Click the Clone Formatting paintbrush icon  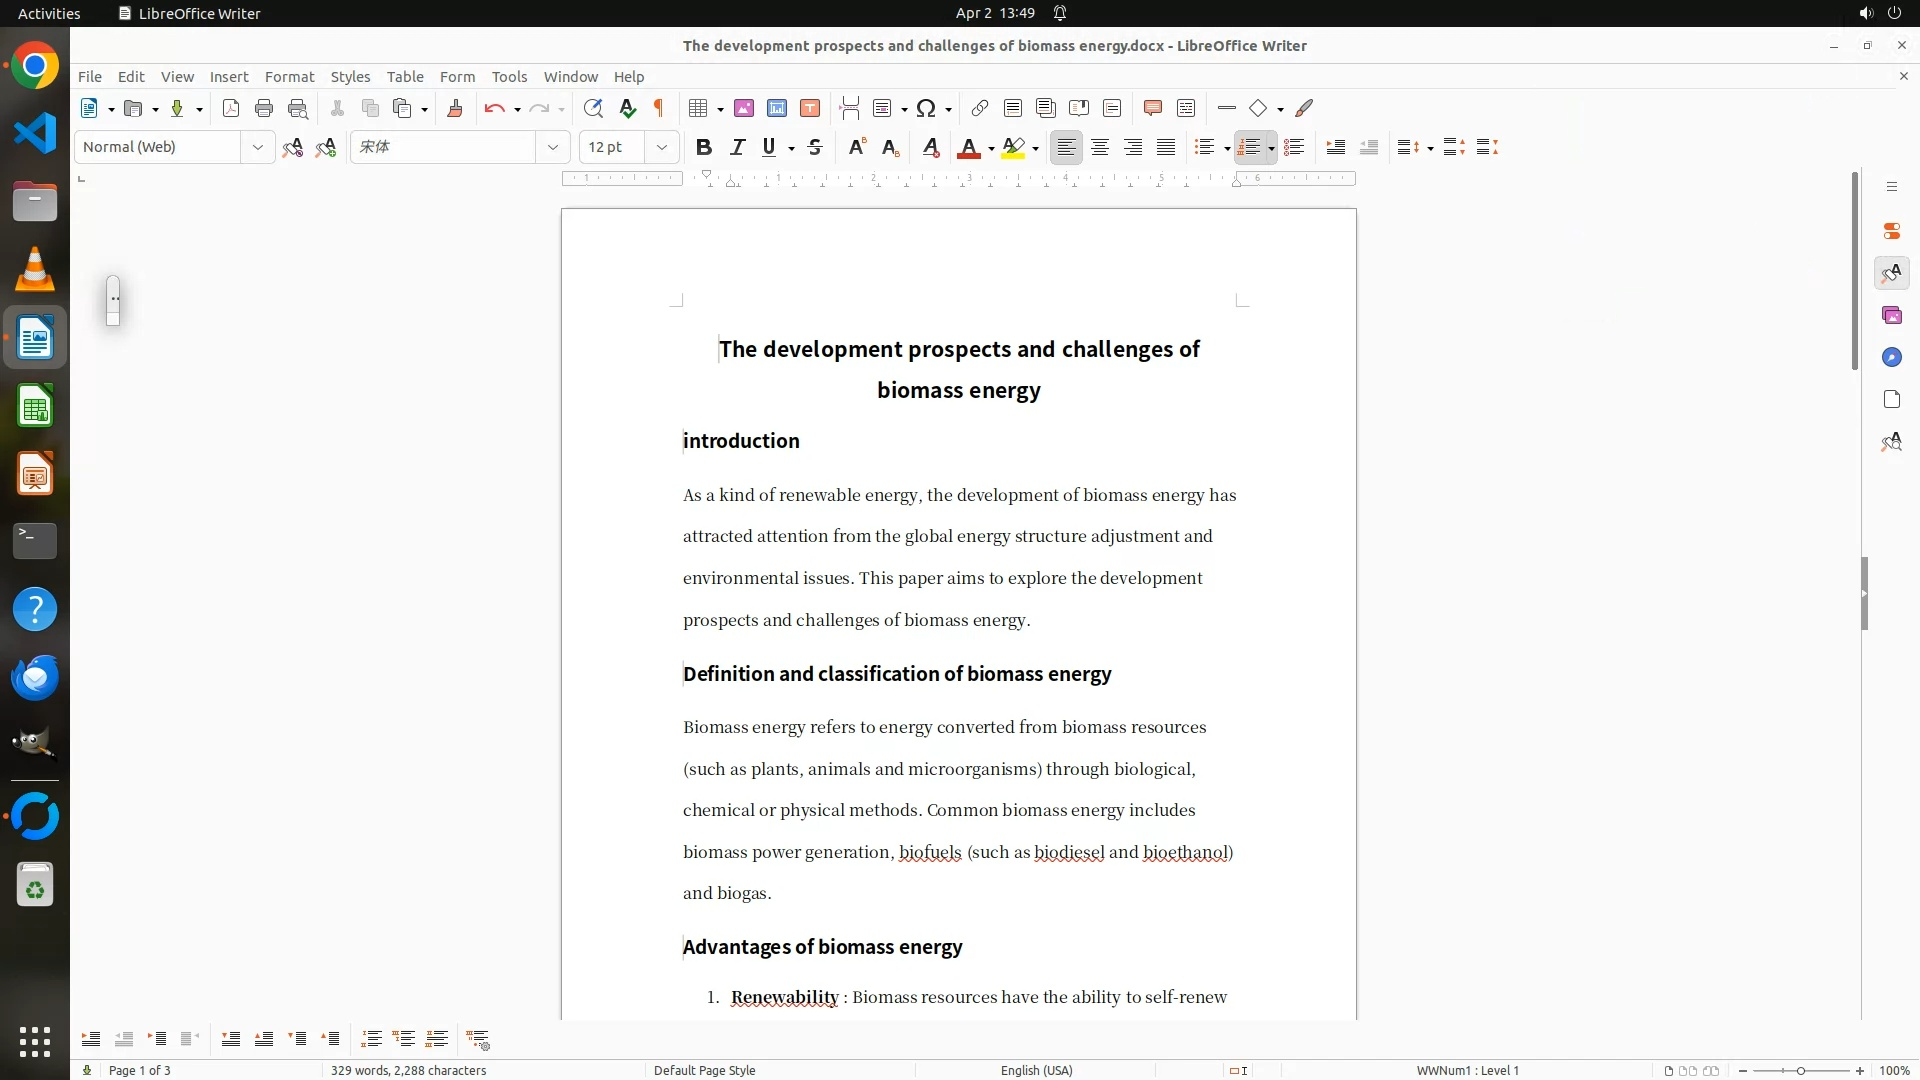pyautogui.click(x=455, y=108)
